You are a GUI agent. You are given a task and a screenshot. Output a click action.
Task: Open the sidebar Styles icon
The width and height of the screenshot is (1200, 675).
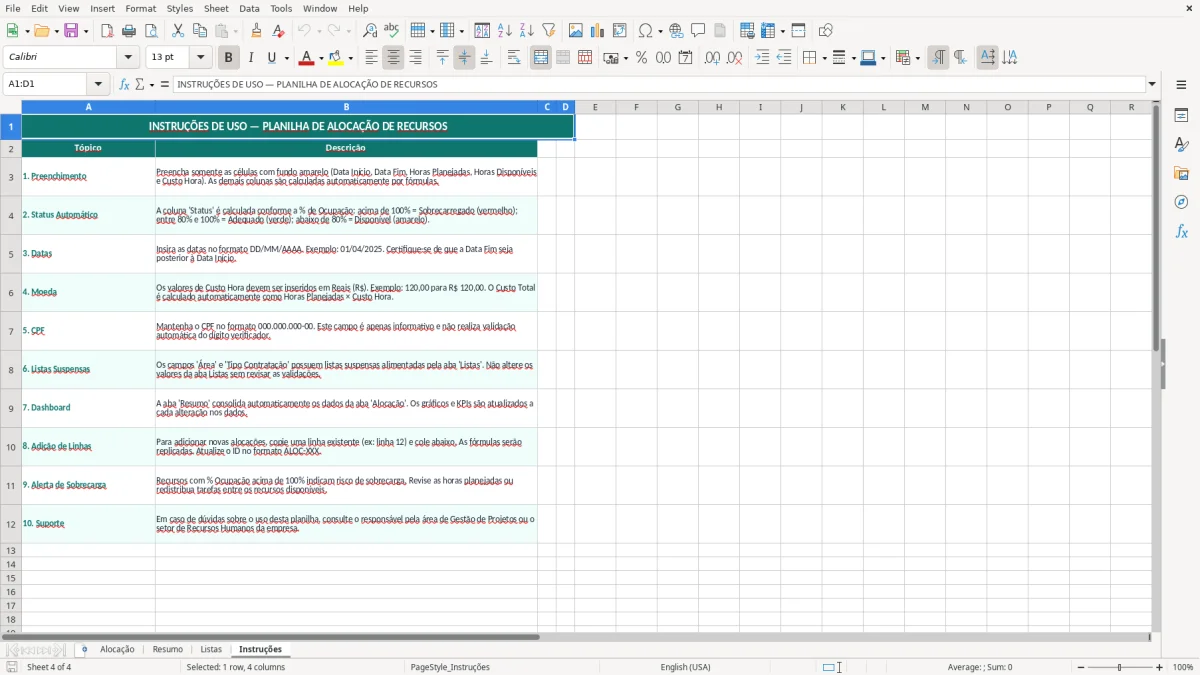(x=1181, y=144)
